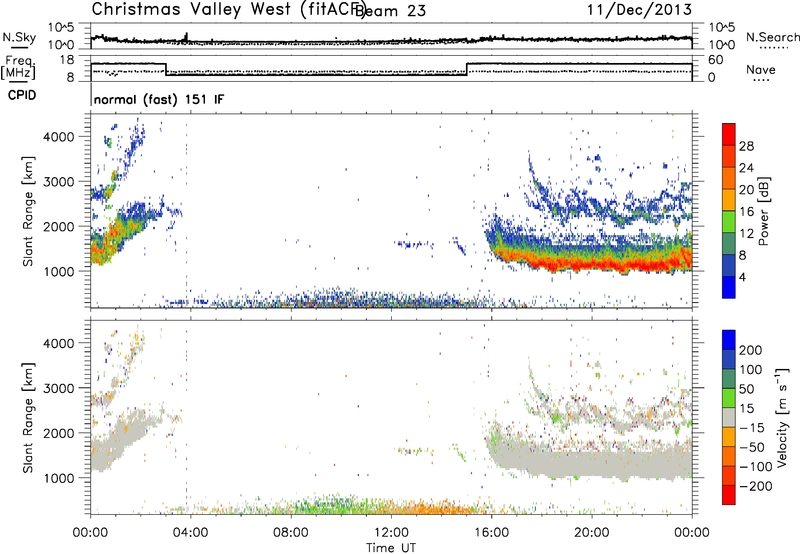Click the "20:00" time axis label
Image resolution: width=800 pixels, height=554 pixels.
pyautogui.click(x=592, y=533)
